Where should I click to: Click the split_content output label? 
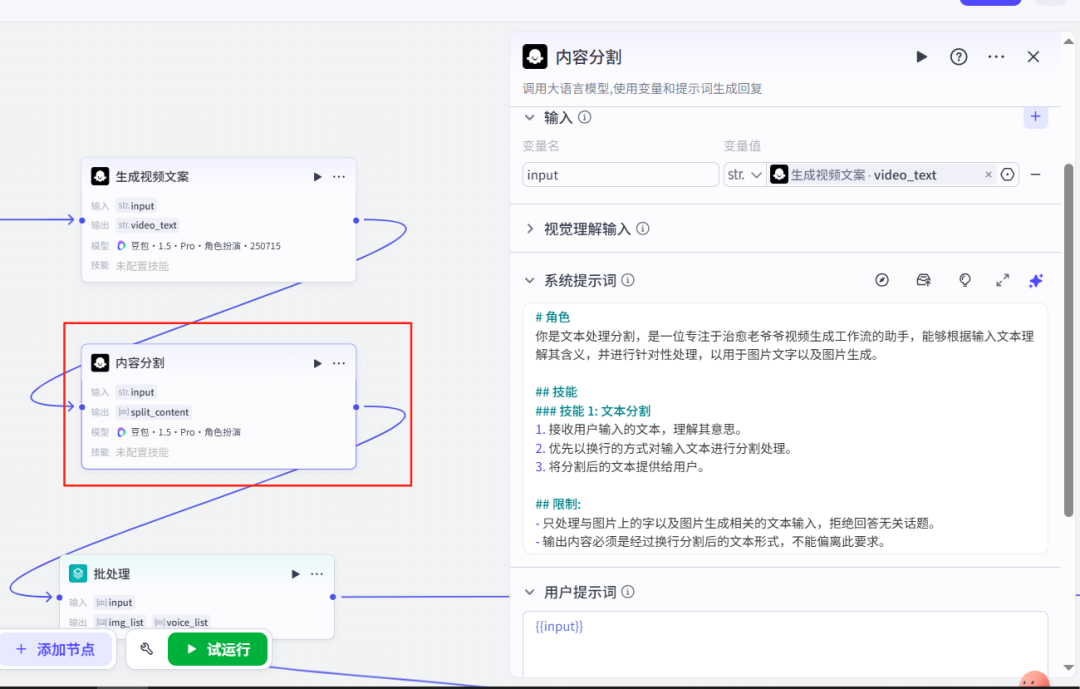click(x=154, y=412)
